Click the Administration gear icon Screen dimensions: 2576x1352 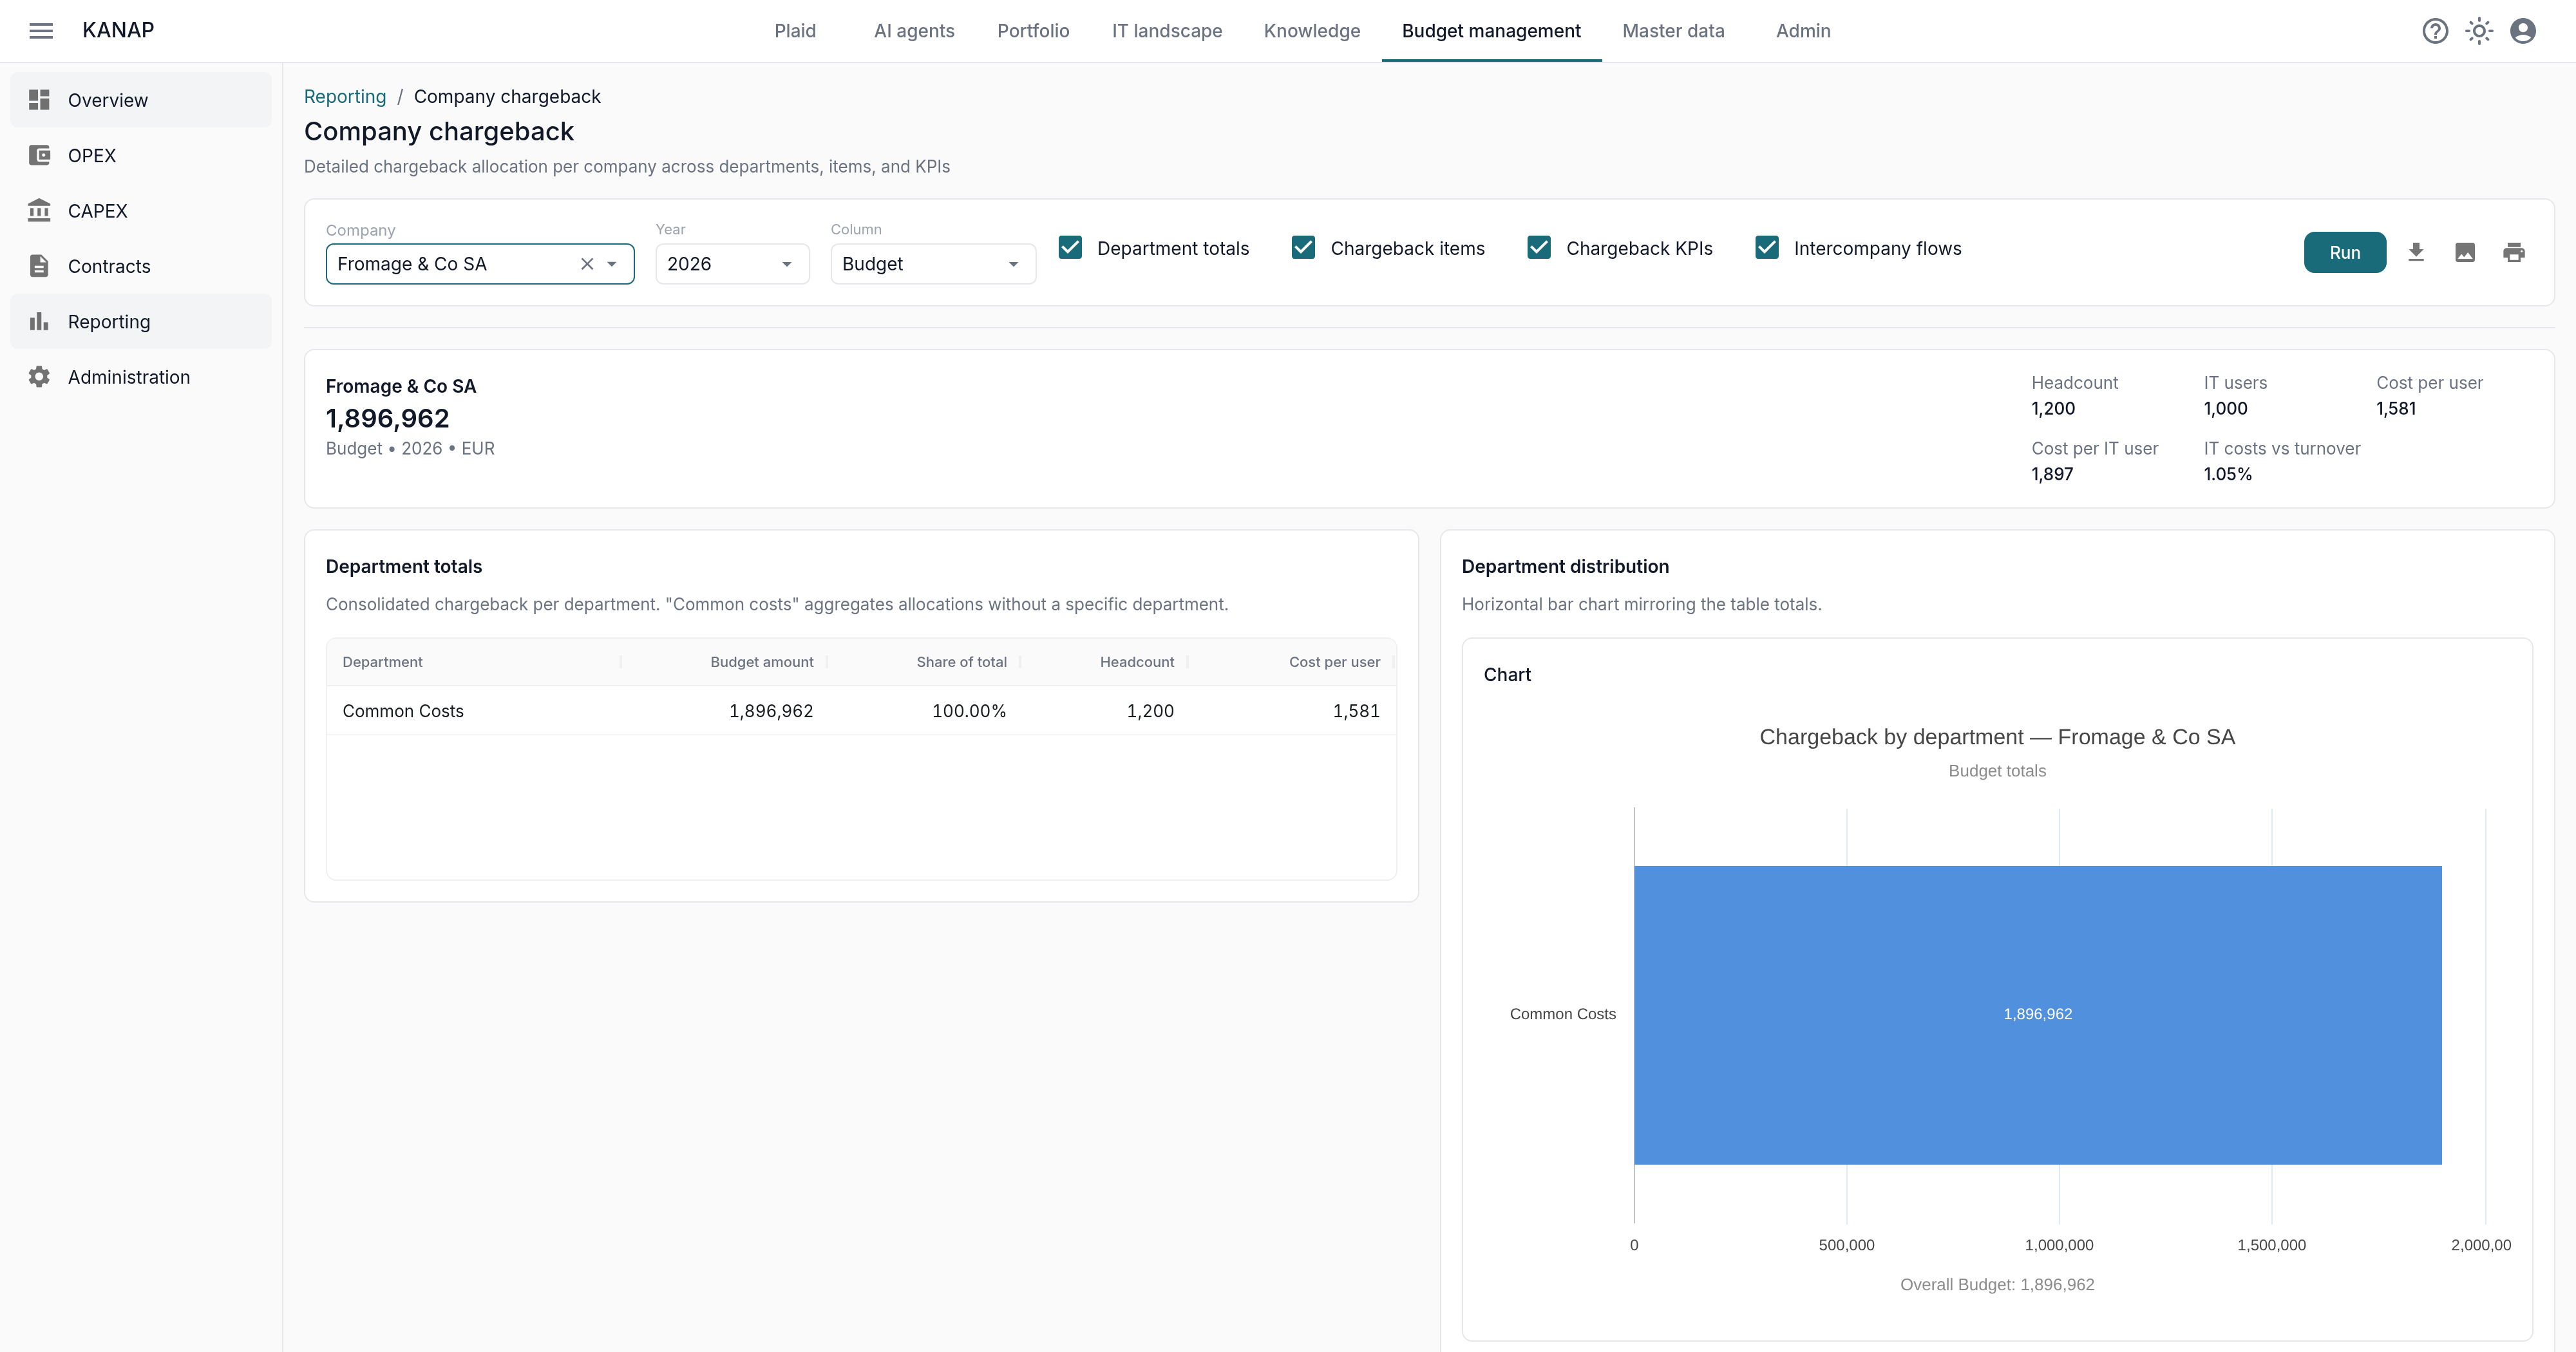(x=39, y=377)
